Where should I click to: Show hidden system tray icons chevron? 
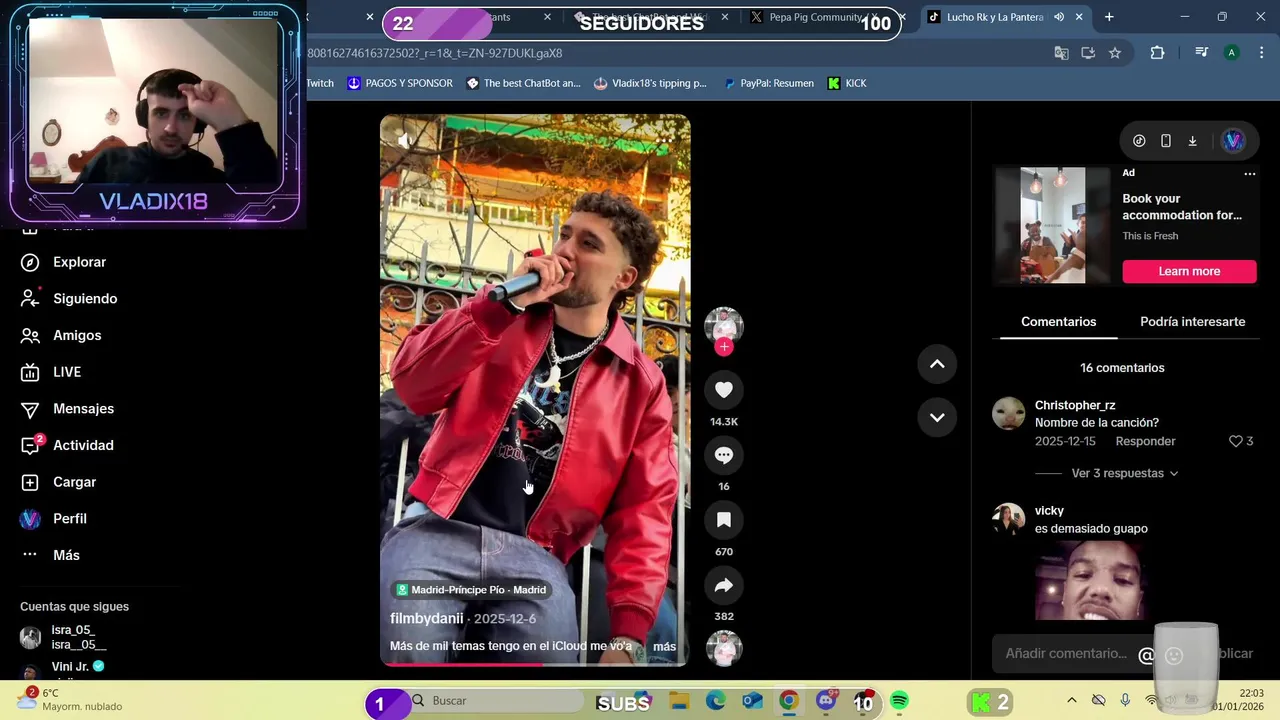(x=1072, y=701)
